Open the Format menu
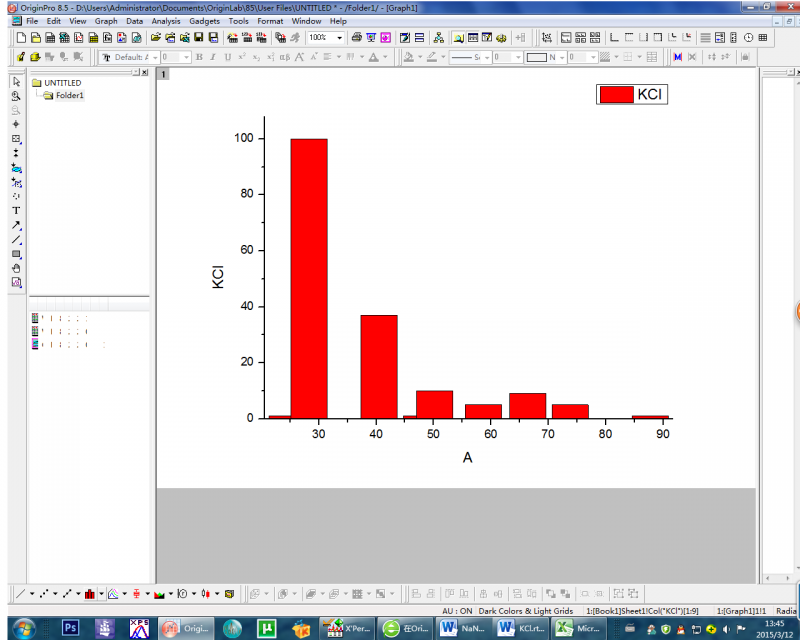Screen dimensions: 800x640 [270, 21]
